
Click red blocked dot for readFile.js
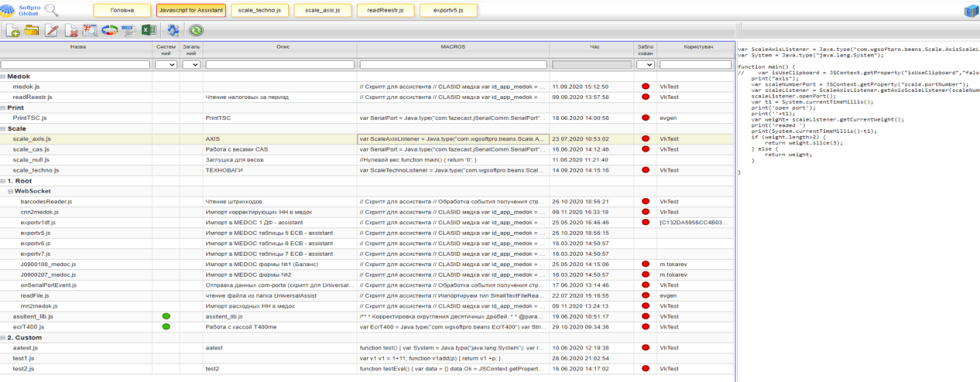[645, 295]
